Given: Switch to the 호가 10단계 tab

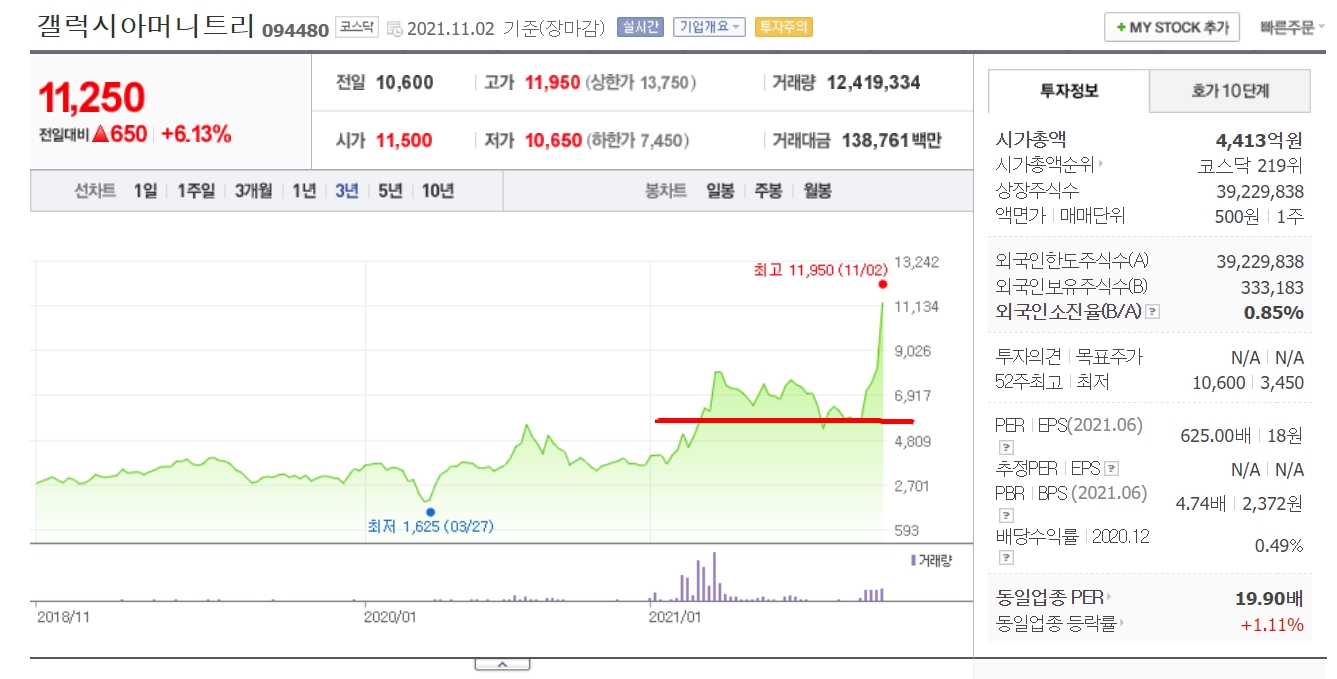Looking at the screenshot, I should (1230, 91).
